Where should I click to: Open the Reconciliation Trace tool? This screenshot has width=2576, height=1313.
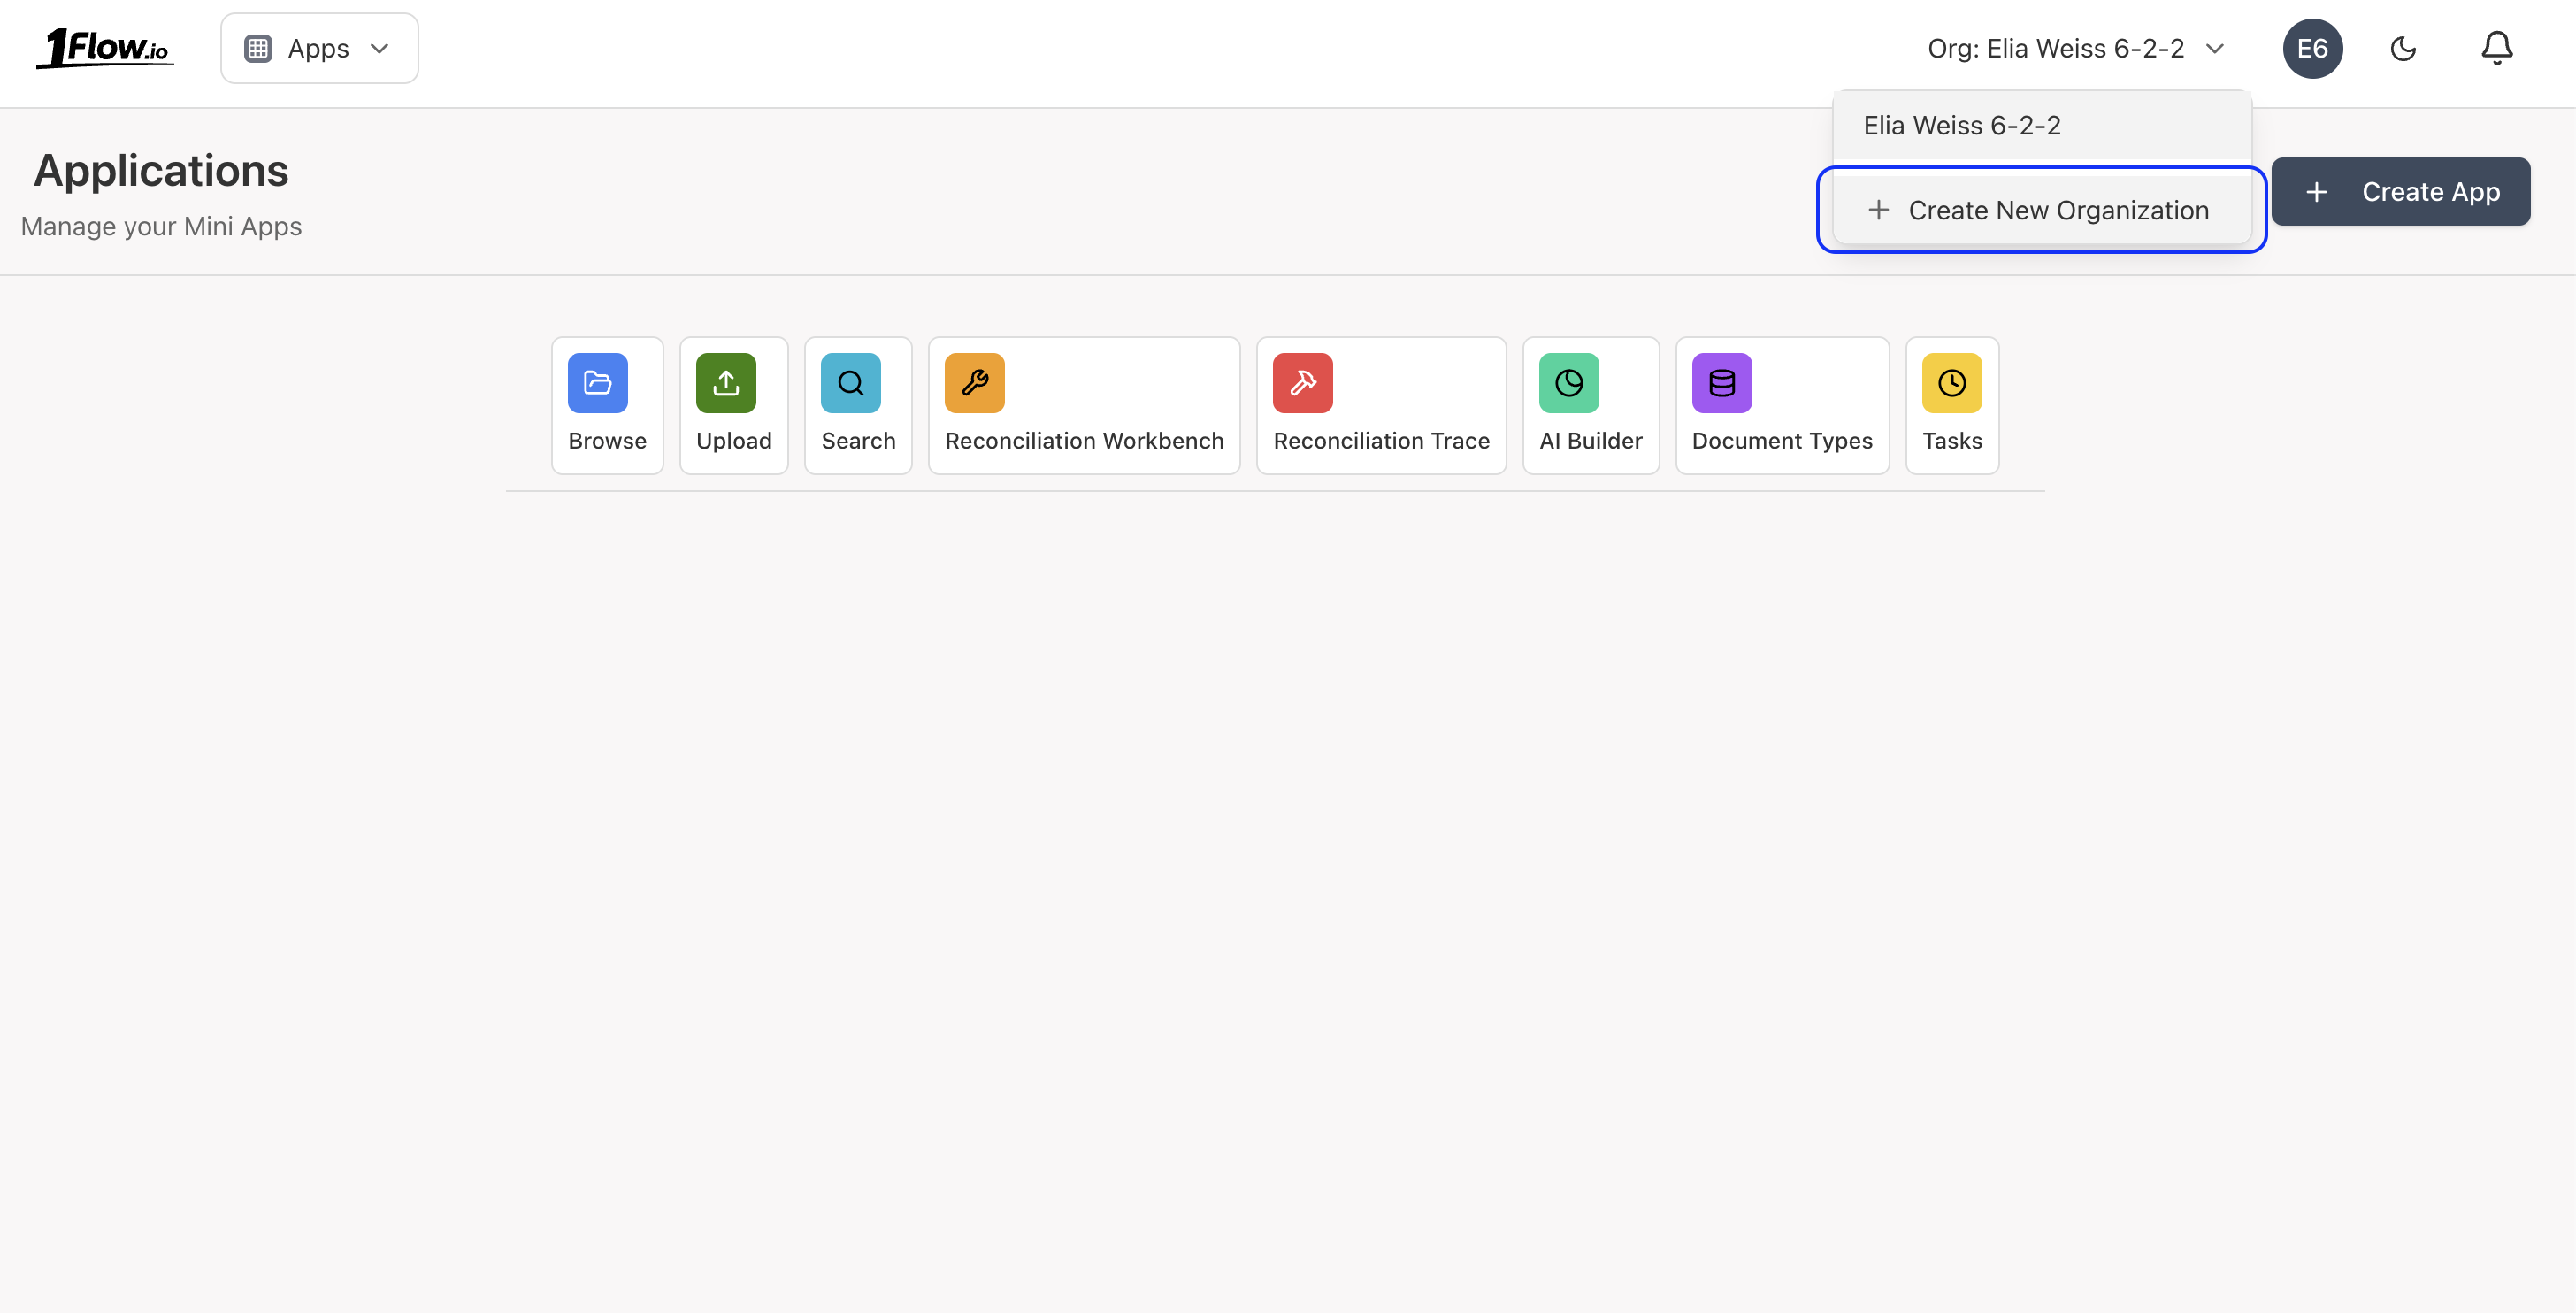coord(1380,405)
